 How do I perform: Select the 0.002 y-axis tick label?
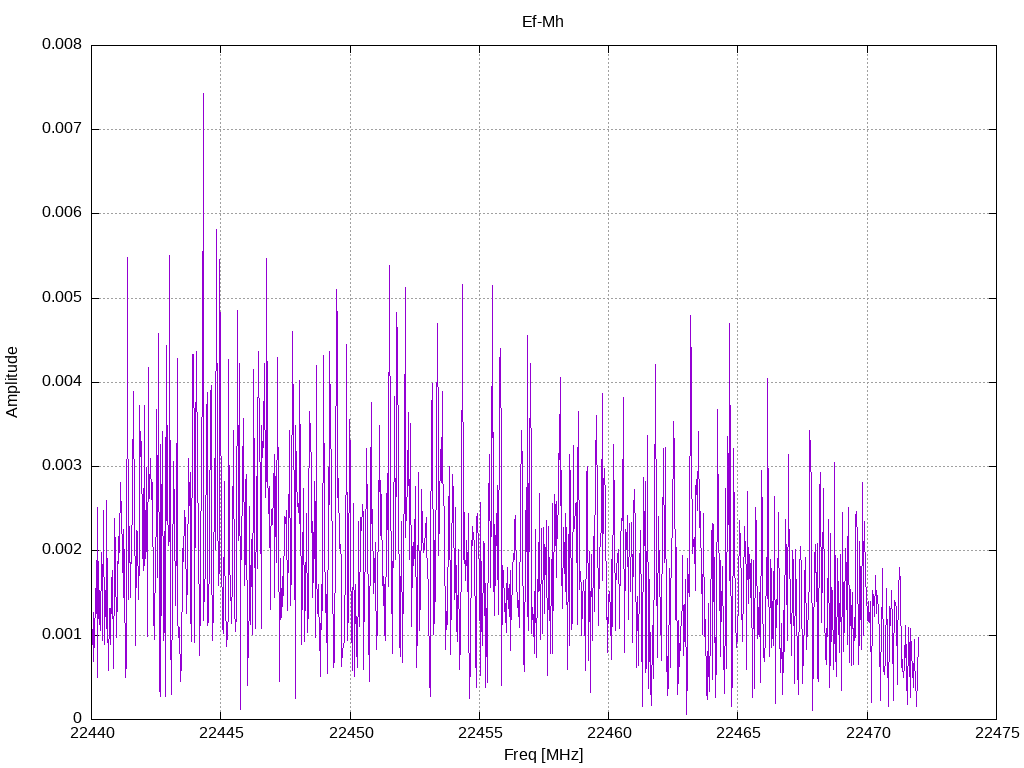click(61, 550)
